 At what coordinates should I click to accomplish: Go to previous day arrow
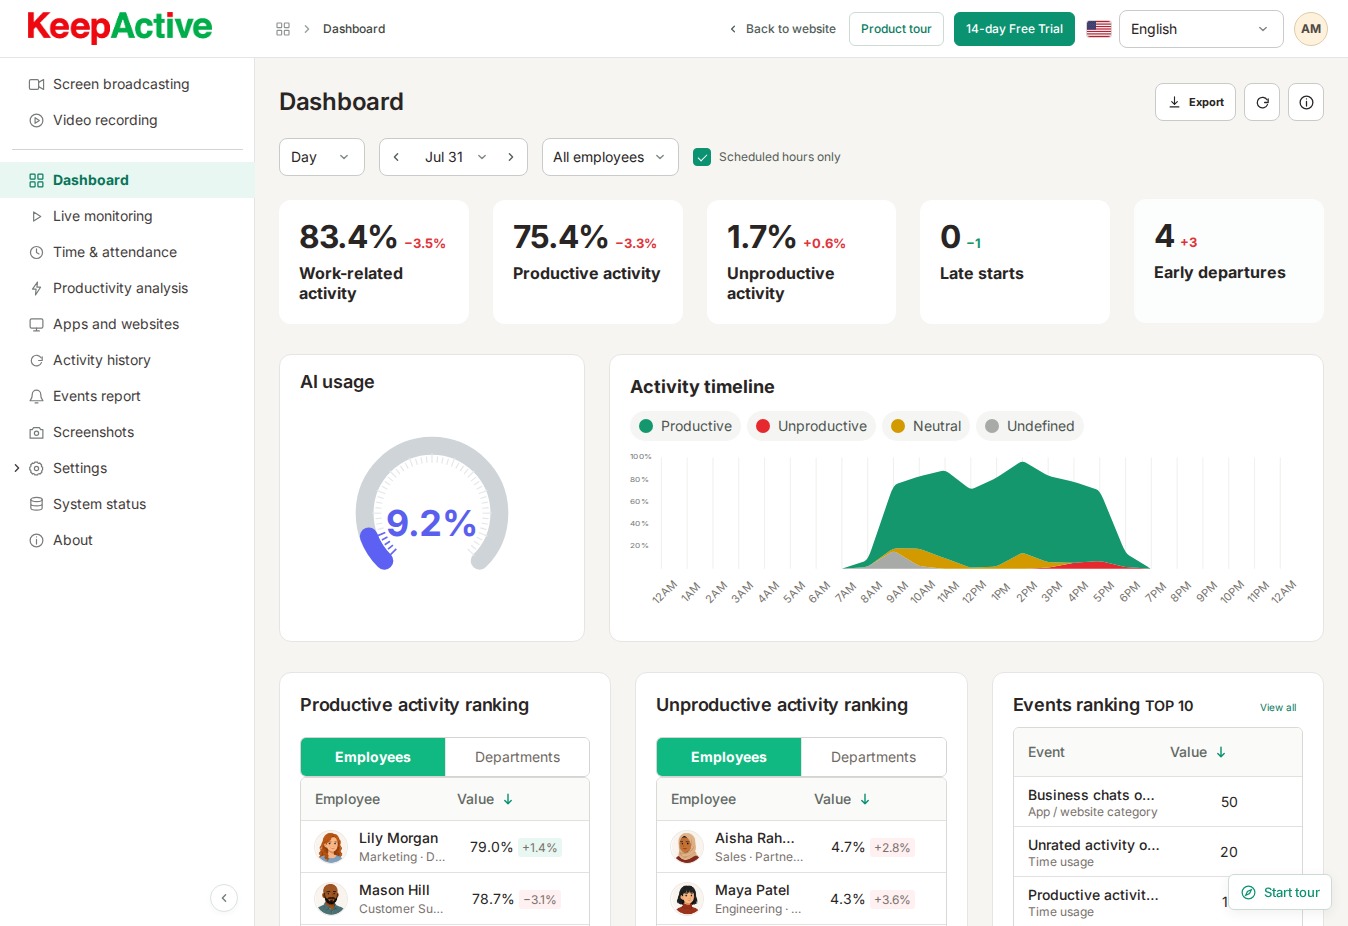point(396,157)
